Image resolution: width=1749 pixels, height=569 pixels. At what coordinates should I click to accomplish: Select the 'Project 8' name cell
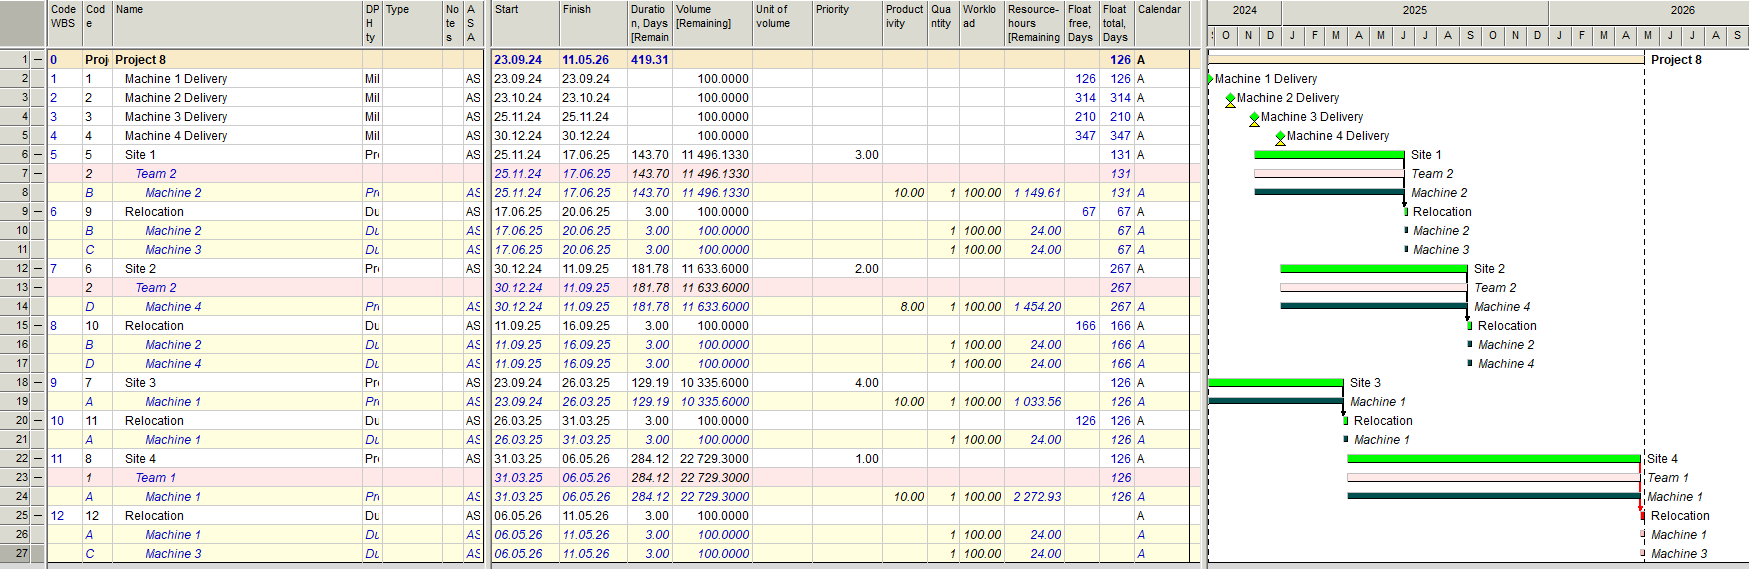coord(237,60)
